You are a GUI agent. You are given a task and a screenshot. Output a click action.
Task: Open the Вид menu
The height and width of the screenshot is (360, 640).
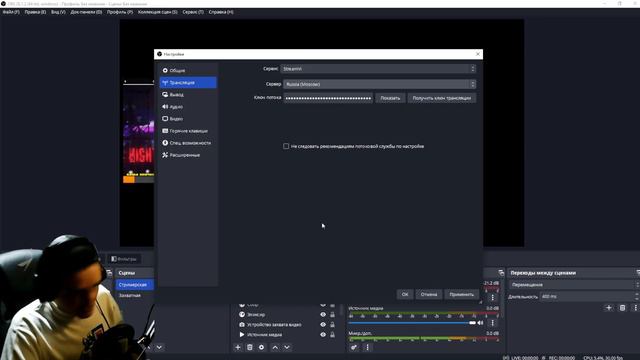58,12
